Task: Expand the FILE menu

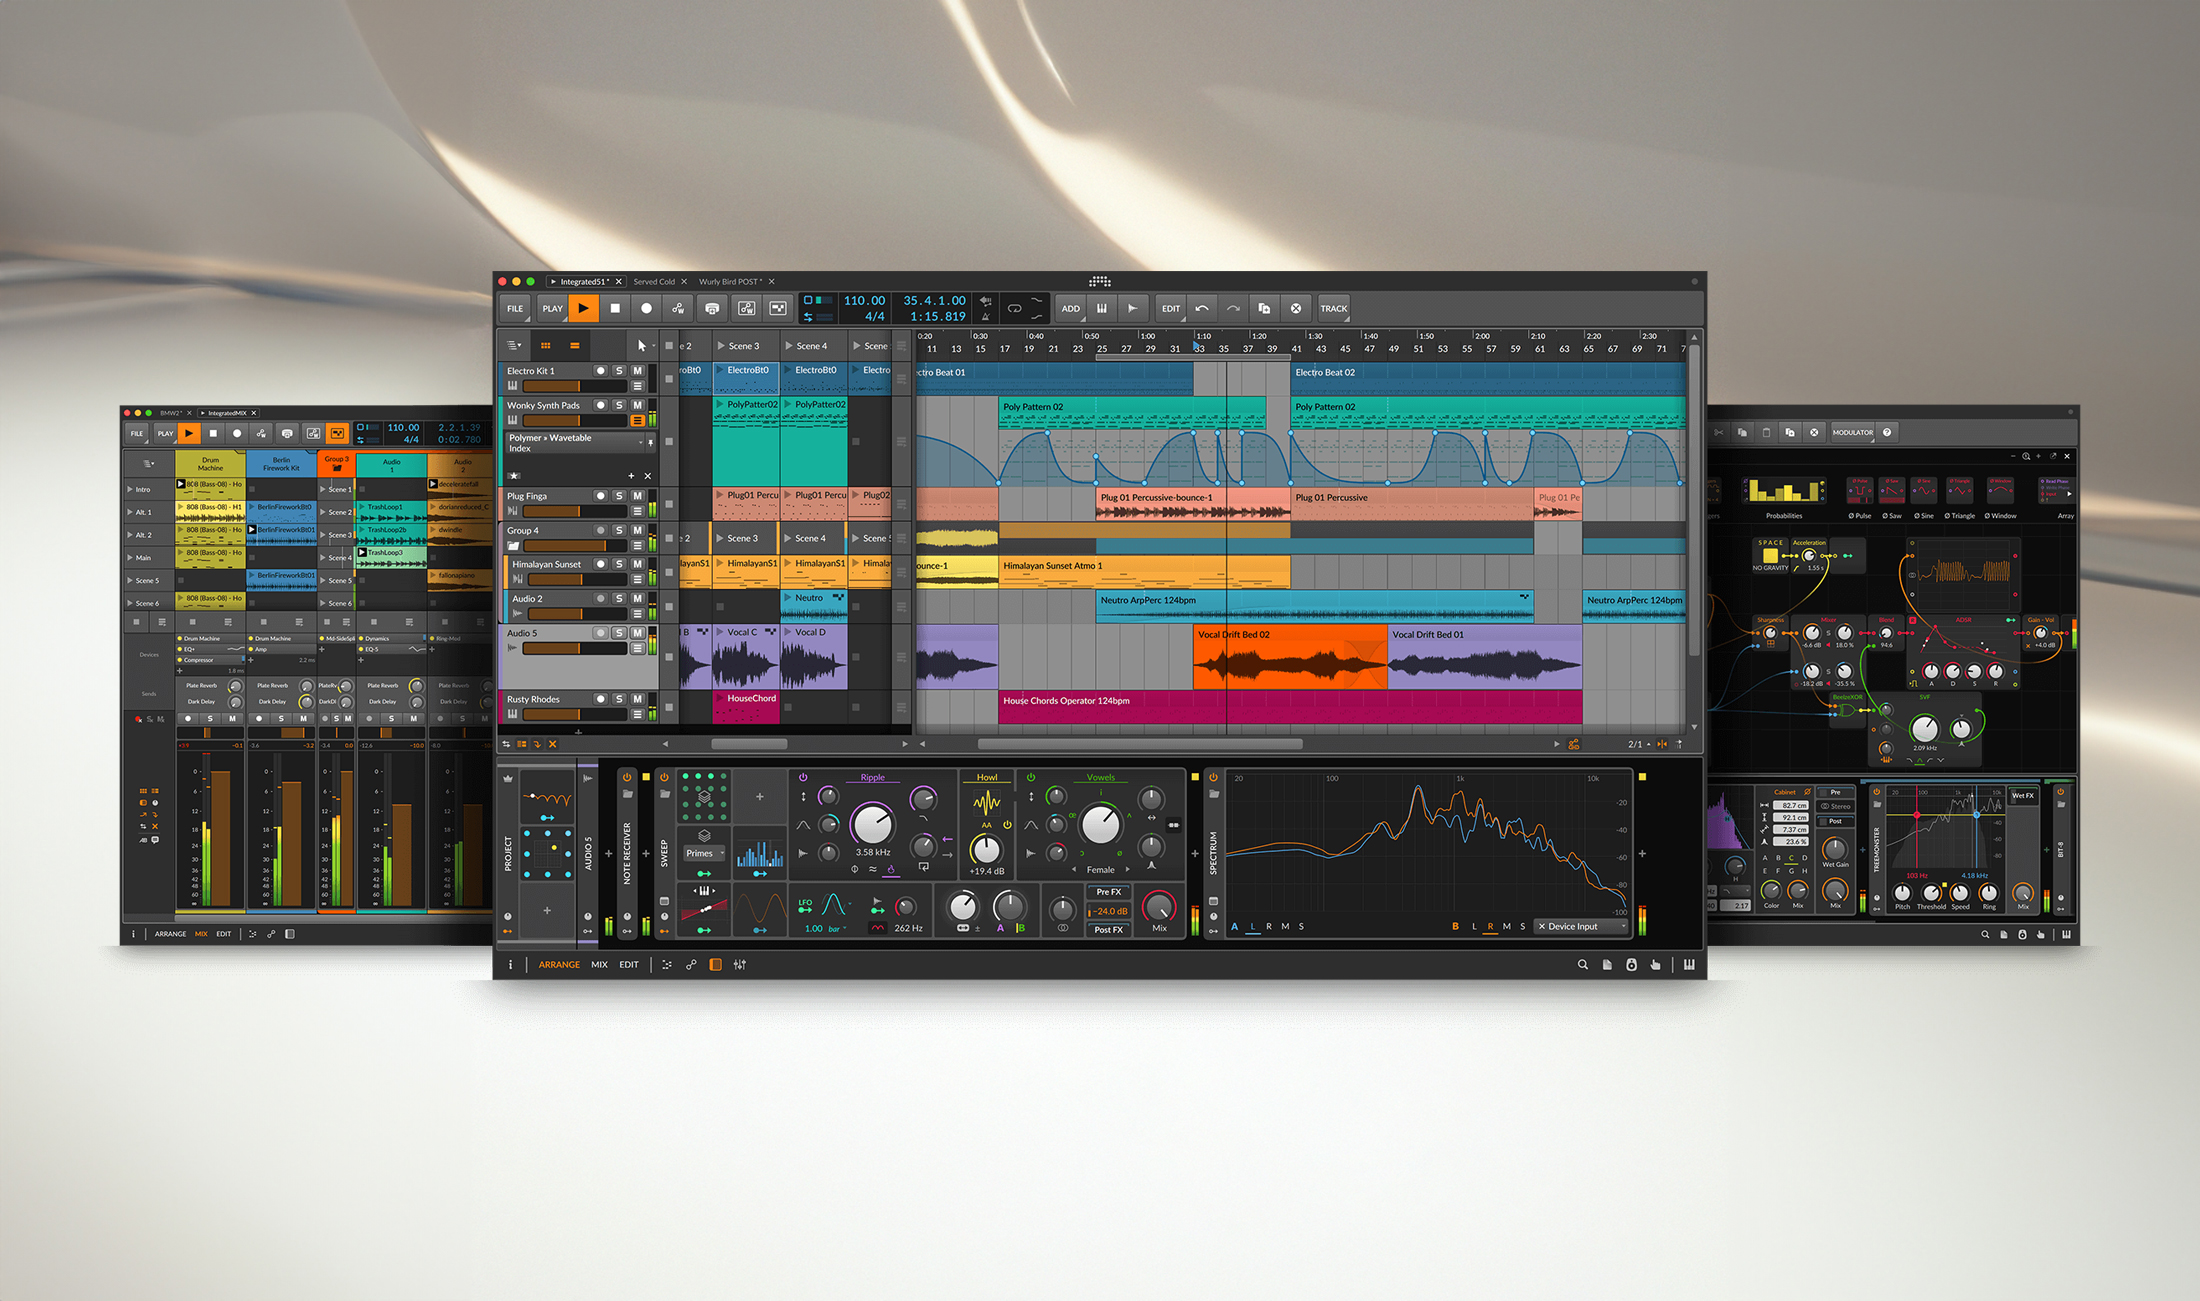Action: click(x=515, y=309)
